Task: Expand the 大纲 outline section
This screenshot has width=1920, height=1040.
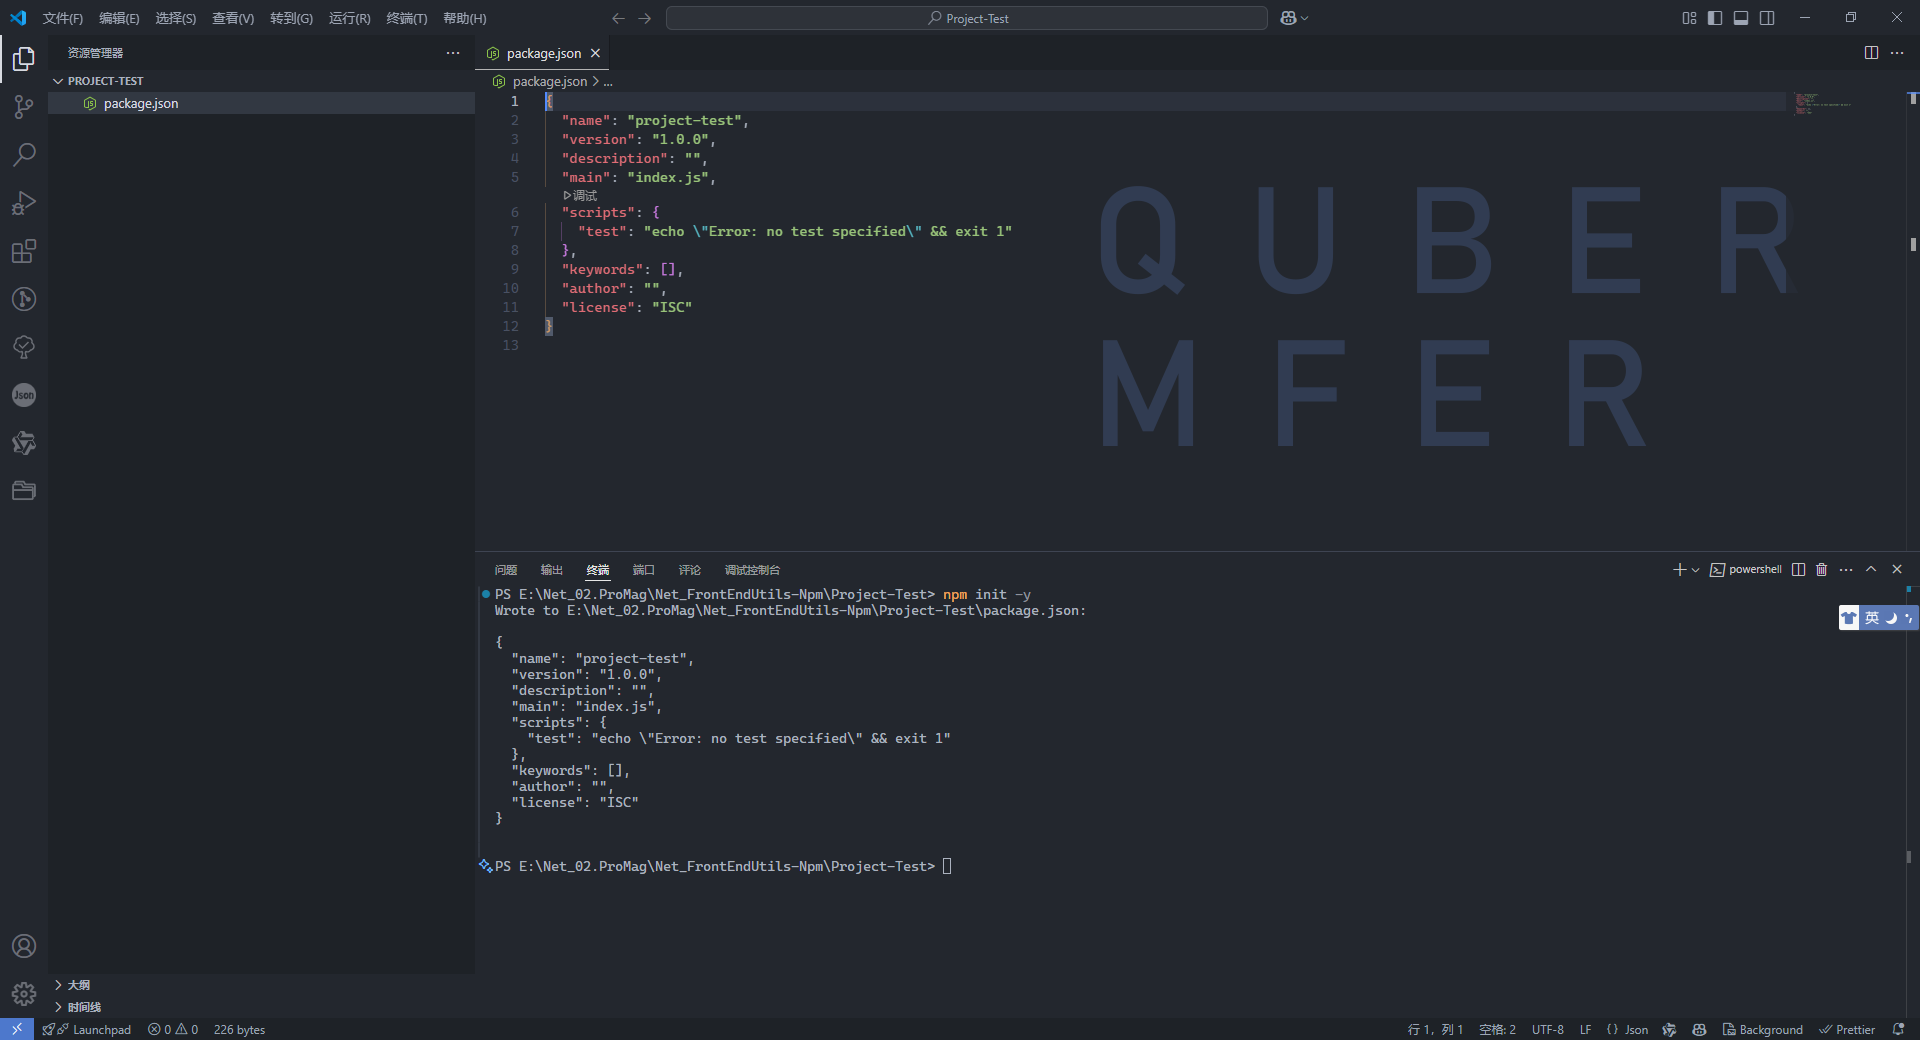Action: (59, 985)
